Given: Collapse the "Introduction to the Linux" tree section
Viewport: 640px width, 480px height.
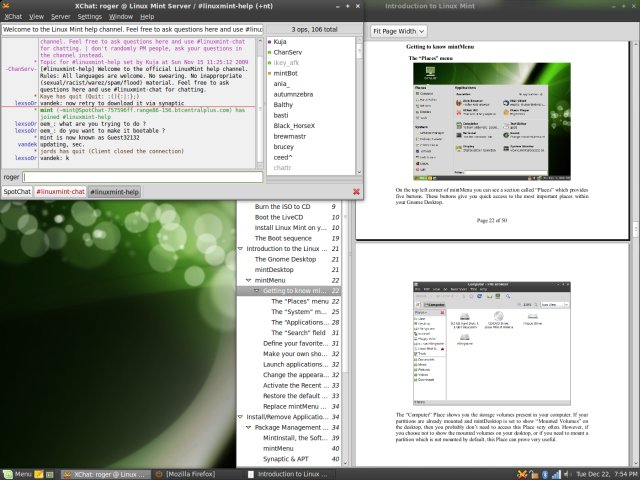Looking at the screenshot, I should (x=240, y=248).
